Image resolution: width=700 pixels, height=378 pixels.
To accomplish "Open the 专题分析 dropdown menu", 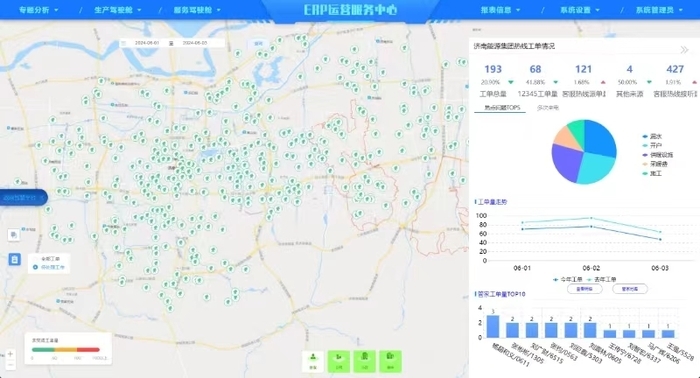I will 38,10.
